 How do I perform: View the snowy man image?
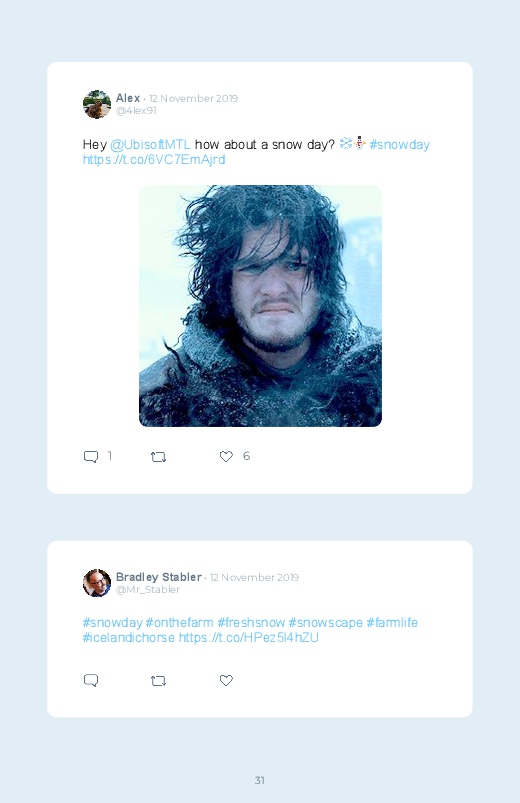tap(260, 306)
